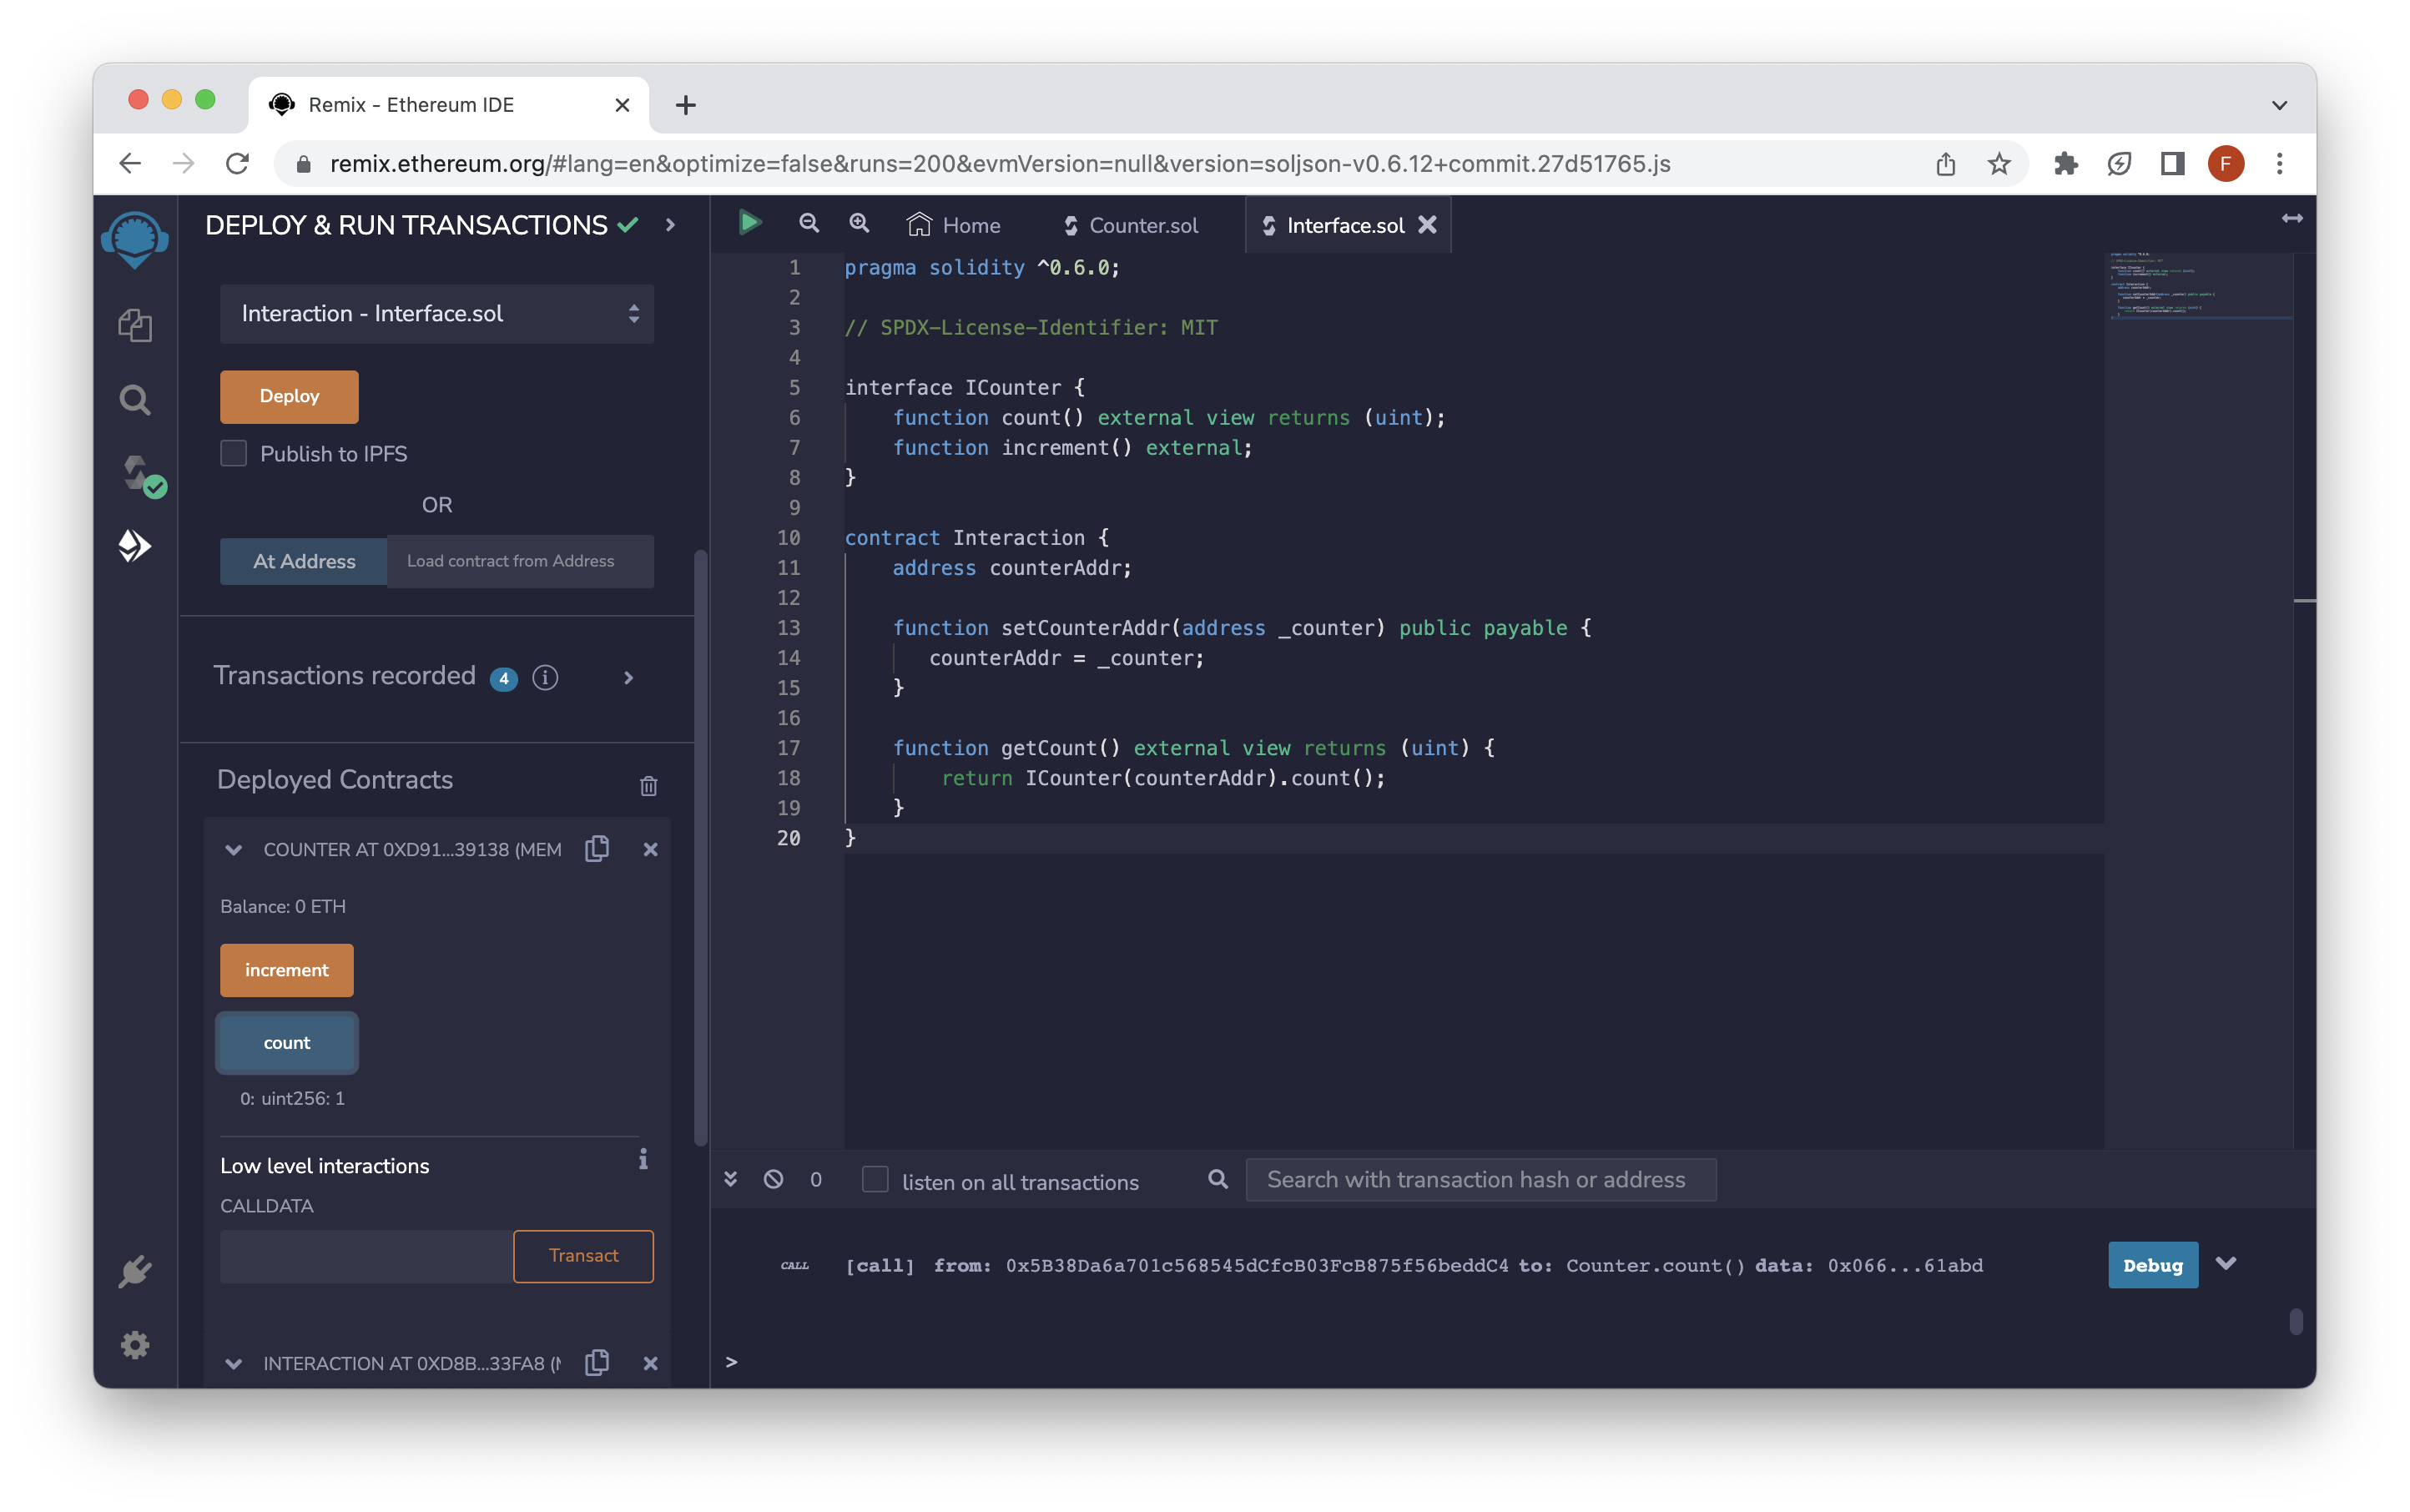Expand the INTERACTION AT 0XD8B...33FA8 contract
This screenshot has height=1512, width=2410.
coord(232,1362)
